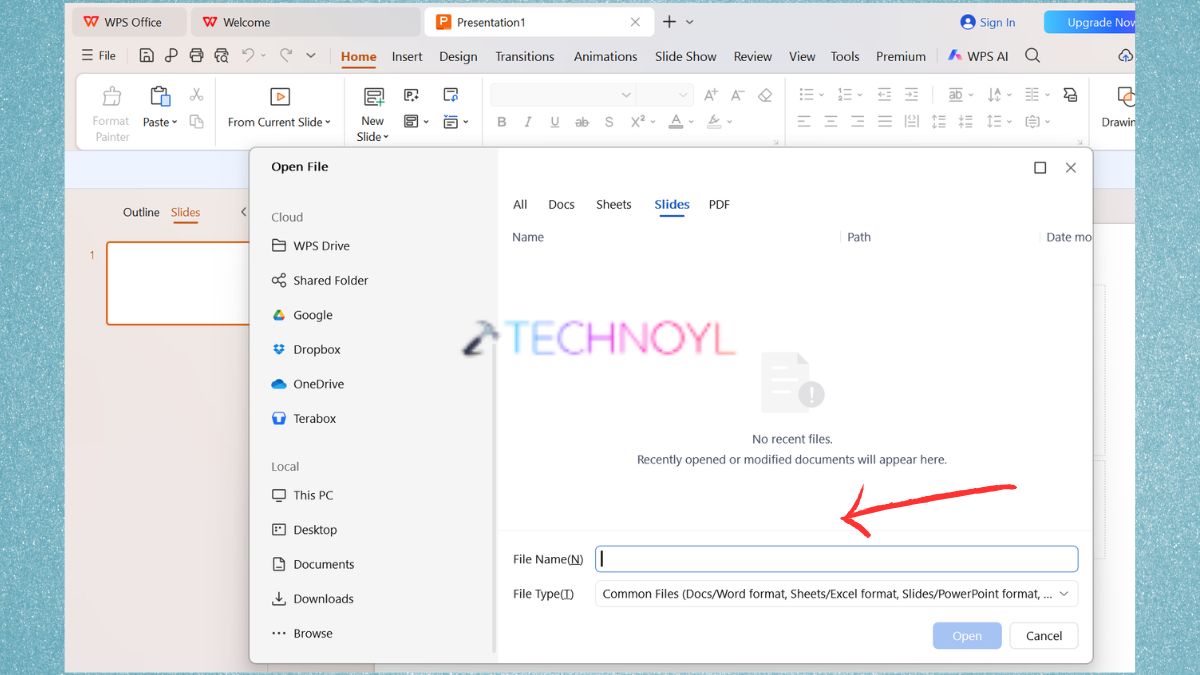This screenshot has height=675, width=1200.
Task: Select the PDF filter tab in Open File
Action: tap(719, 204)
